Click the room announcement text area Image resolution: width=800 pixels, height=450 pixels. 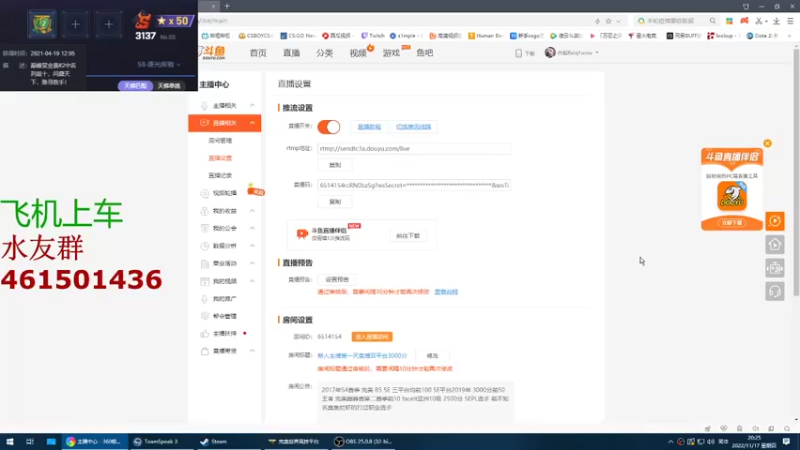click(415, 401)
